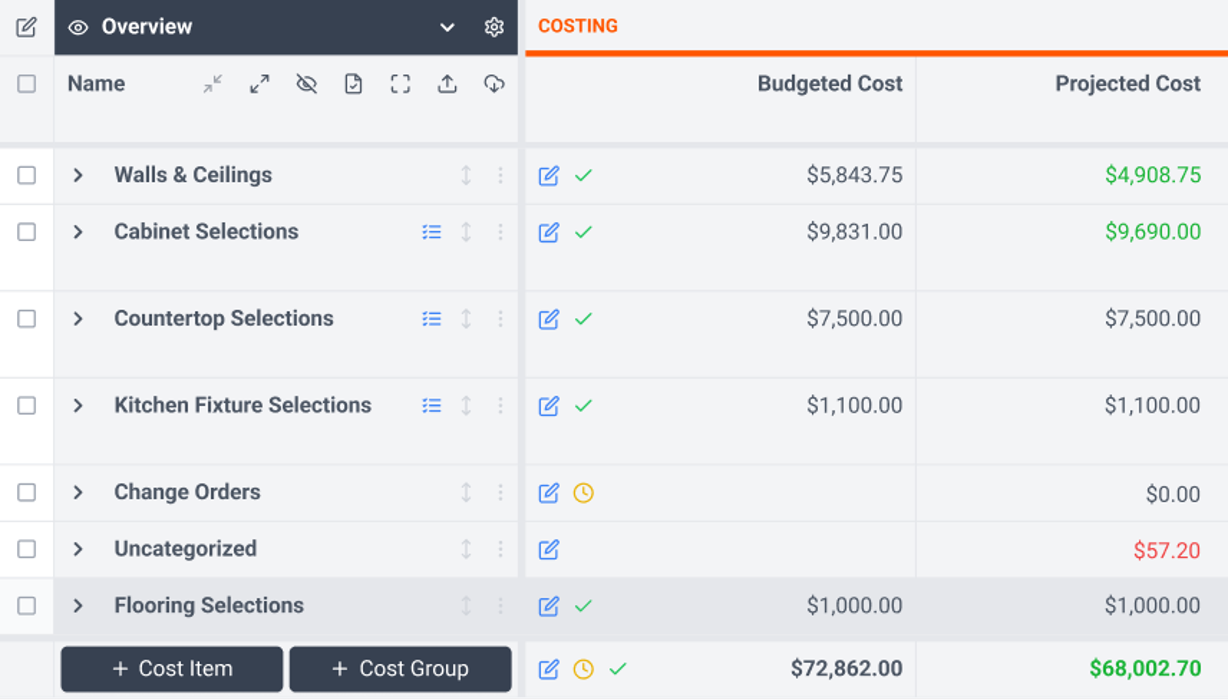Add a new Cost Group
Image resolution: width=1228 pixels, height=700 pixels.
[x=400, y=669]
